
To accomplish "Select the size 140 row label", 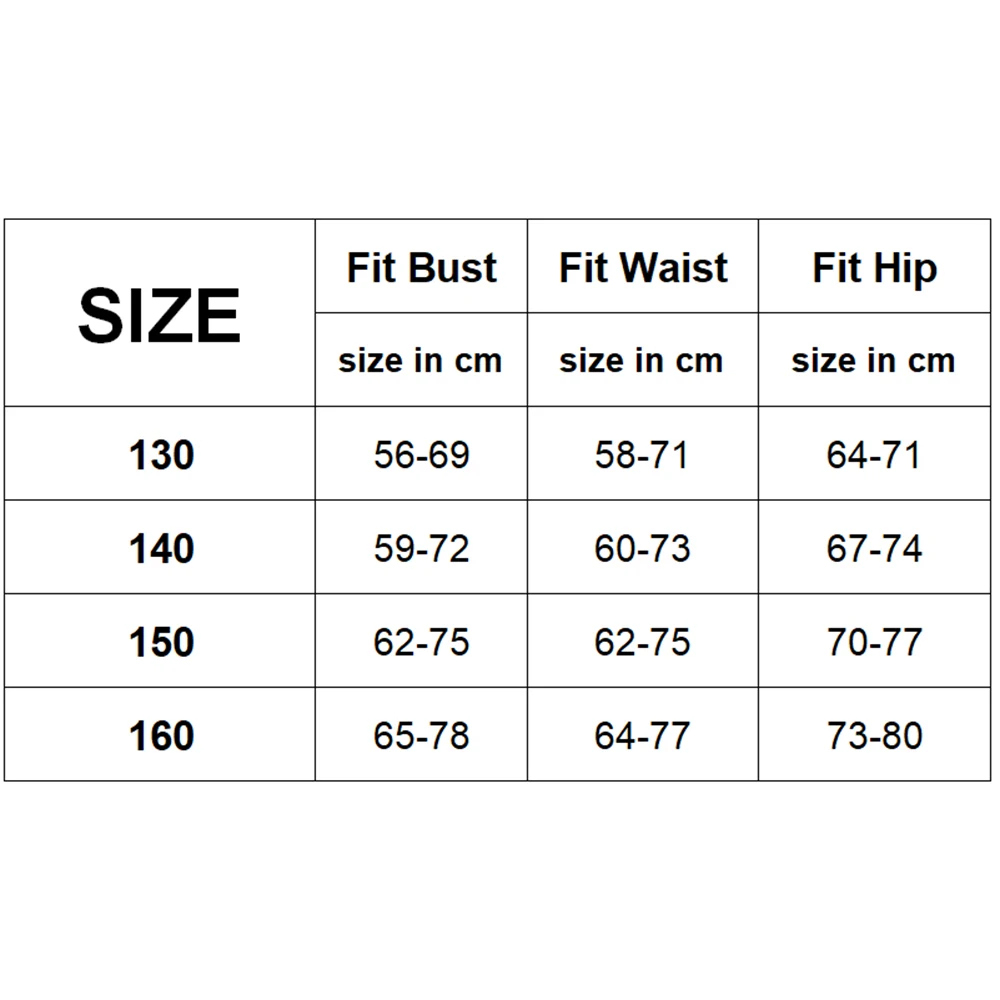I will (161, 548).
